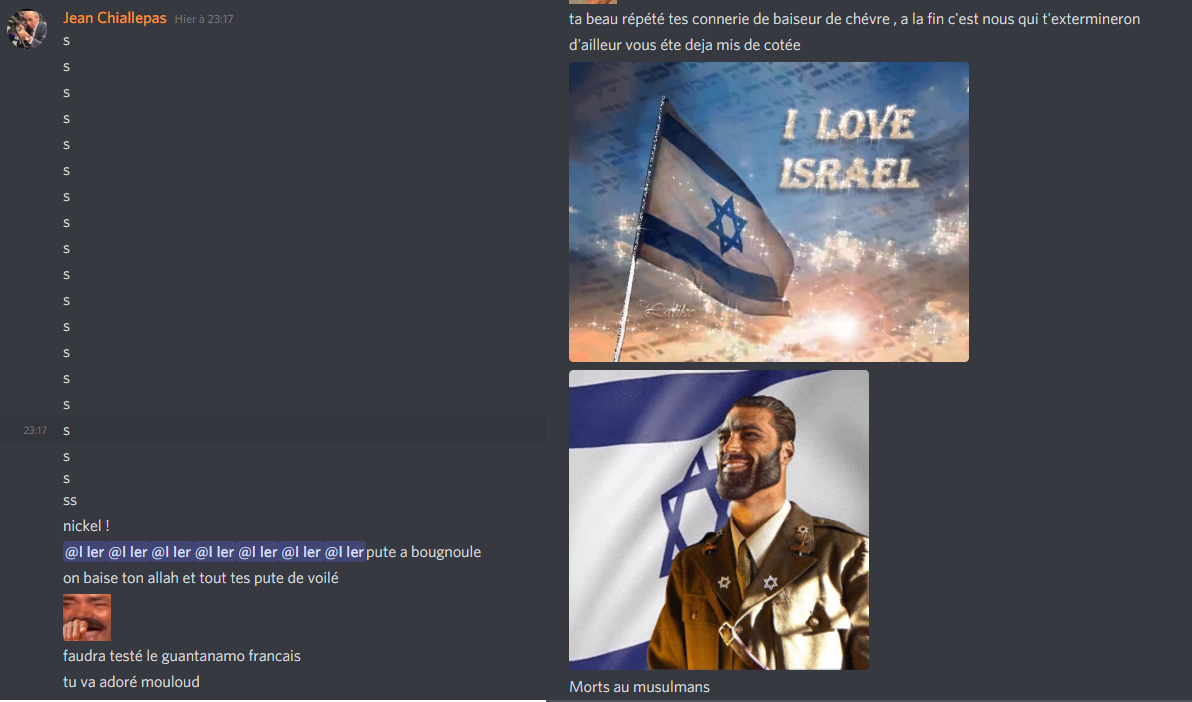Open the second @l ler mention
The height and width of the screenshot is (702, 1192).
[128, 552]
